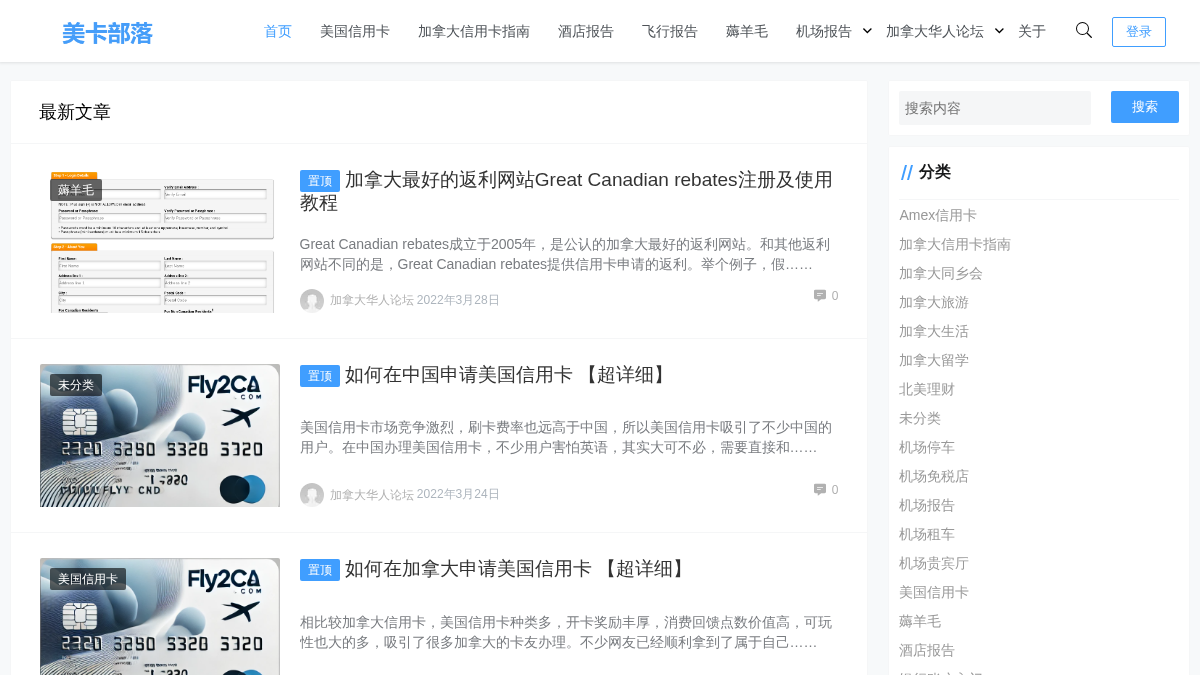
Task: Open 机场停车 category in sidebar
Action: [927, 447]
